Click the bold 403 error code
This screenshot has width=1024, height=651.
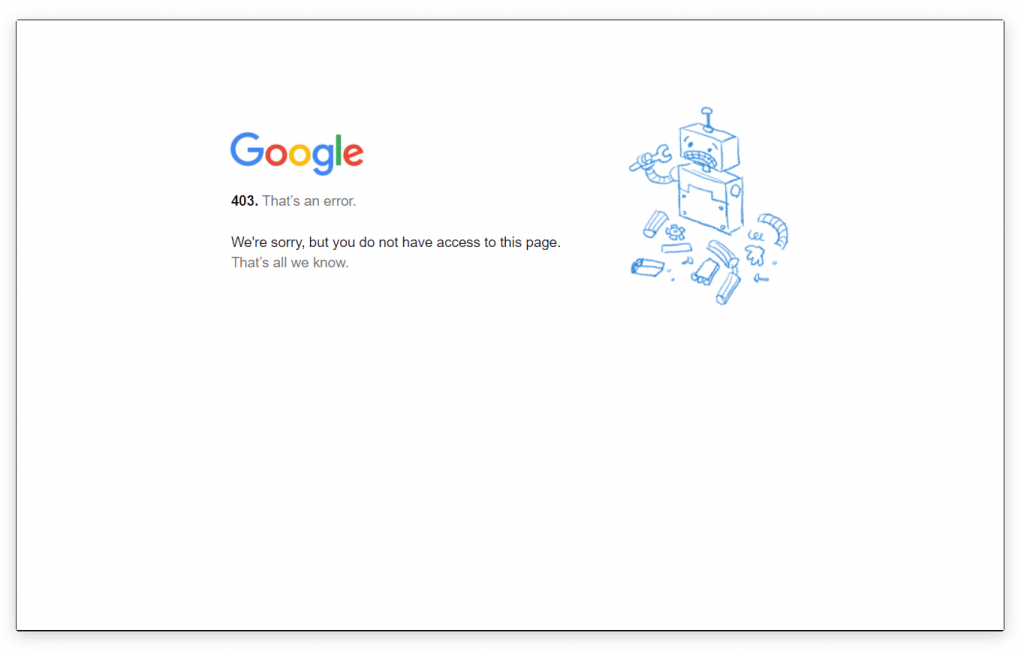coord(244,201)
